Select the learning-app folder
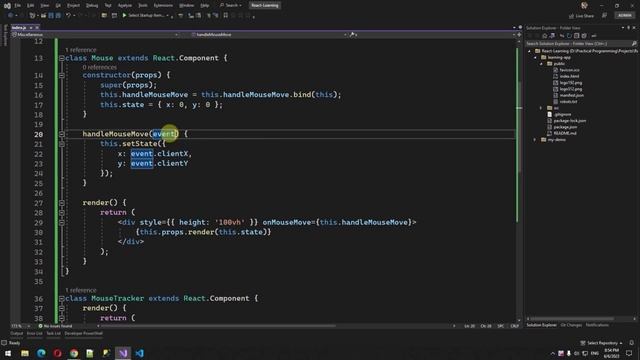640x360 pixels. click(558, 58)
